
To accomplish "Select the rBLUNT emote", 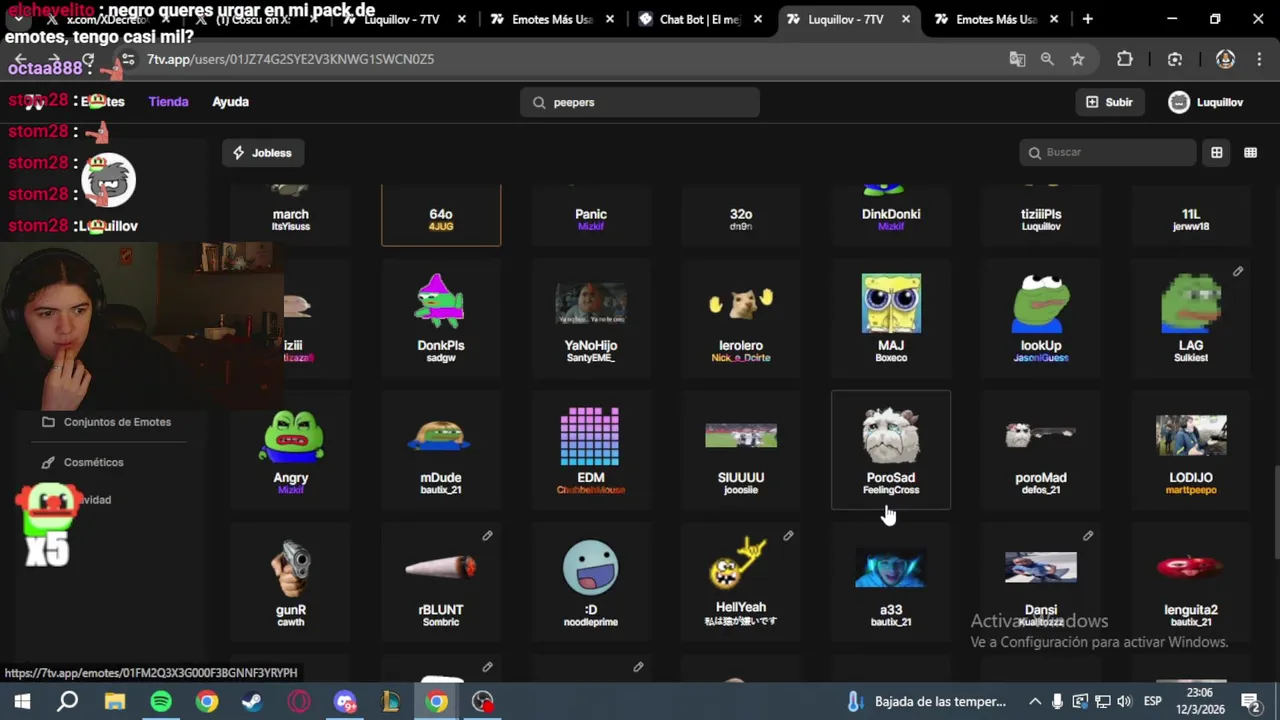I will coord(441,582).
